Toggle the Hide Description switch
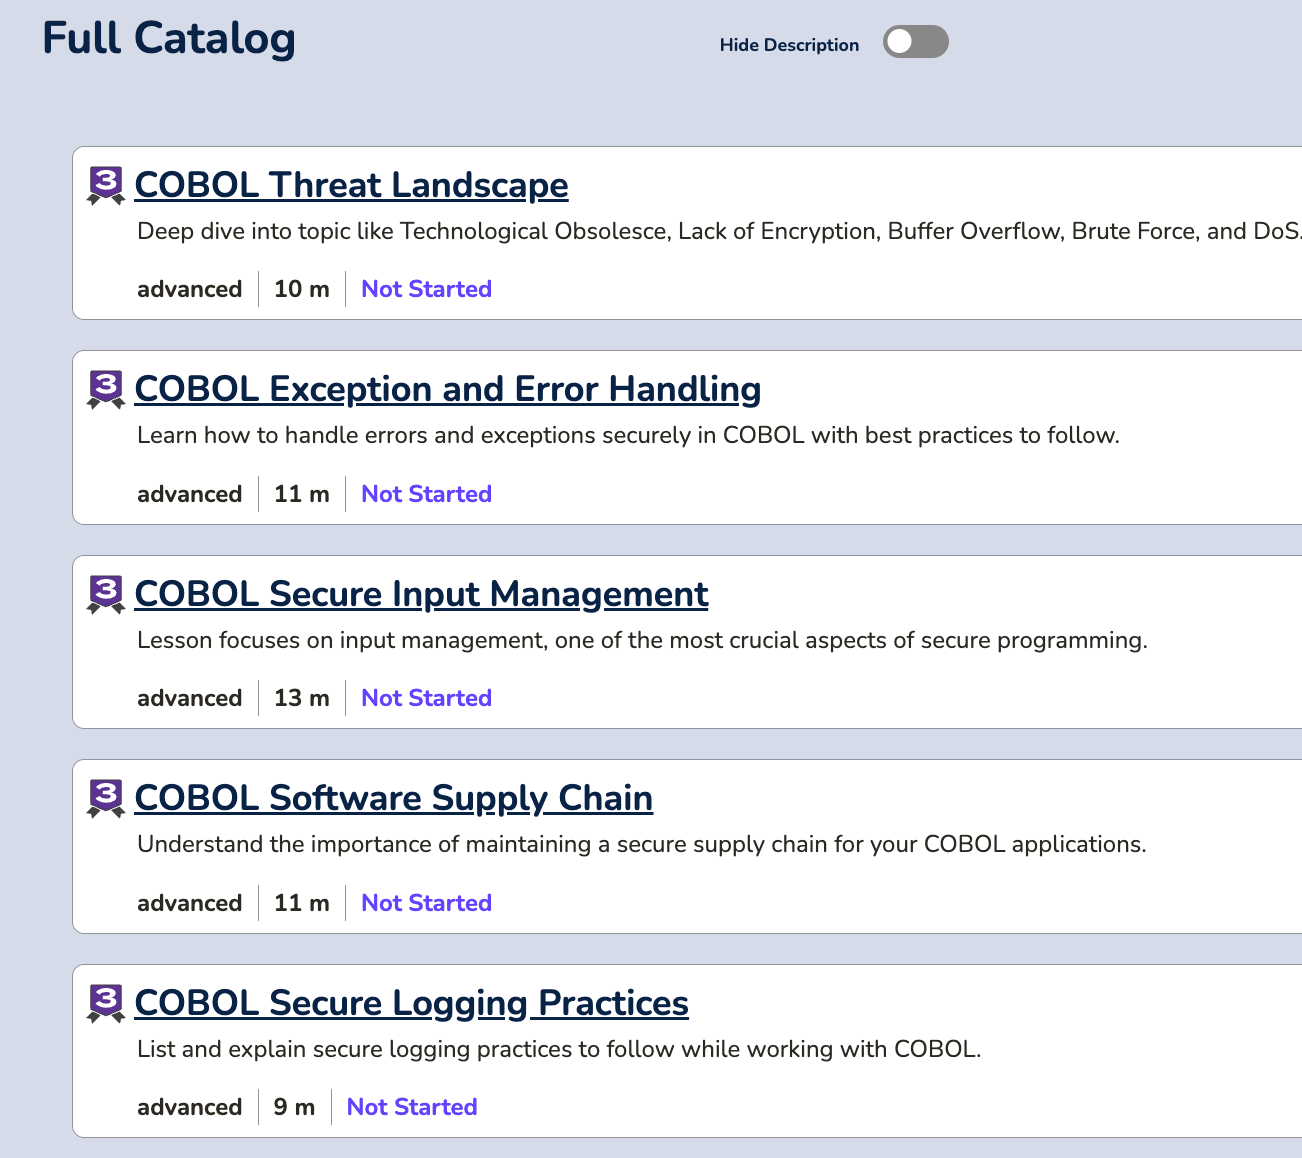This screenshot has height=1158, width=1302. [x=915, y=42]
